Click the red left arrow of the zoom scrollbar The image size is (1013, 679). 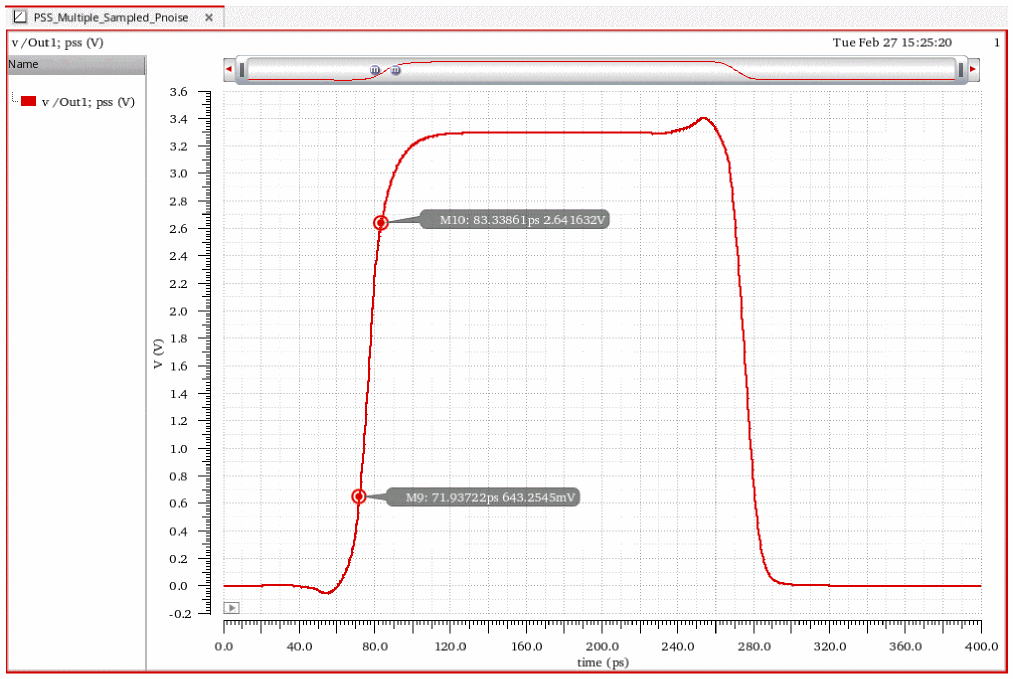229,69
